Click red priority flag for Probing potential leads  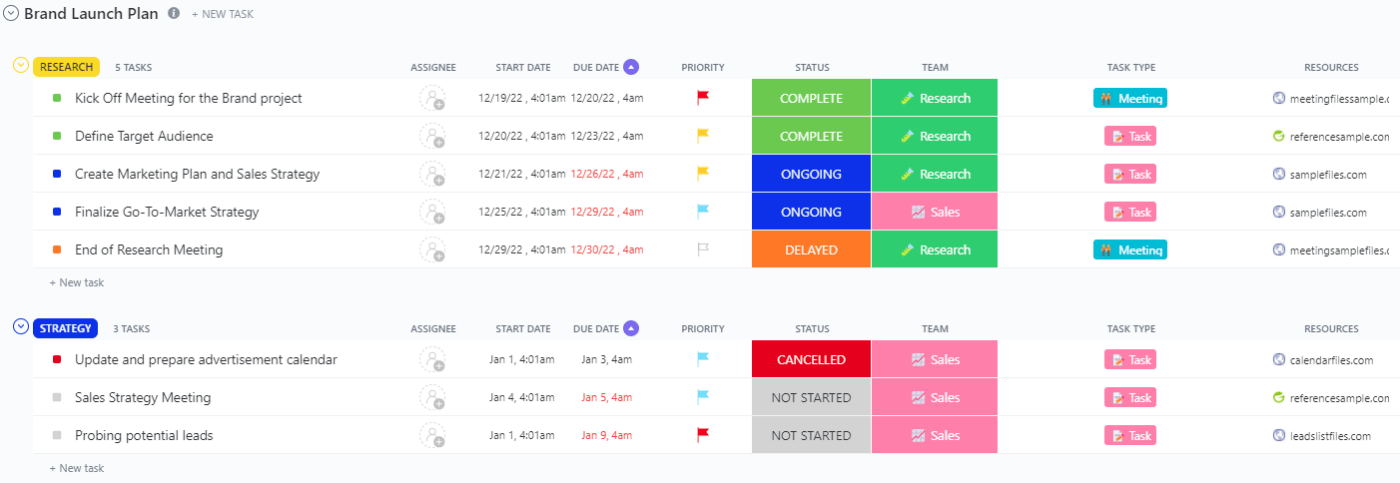point(702,435)
